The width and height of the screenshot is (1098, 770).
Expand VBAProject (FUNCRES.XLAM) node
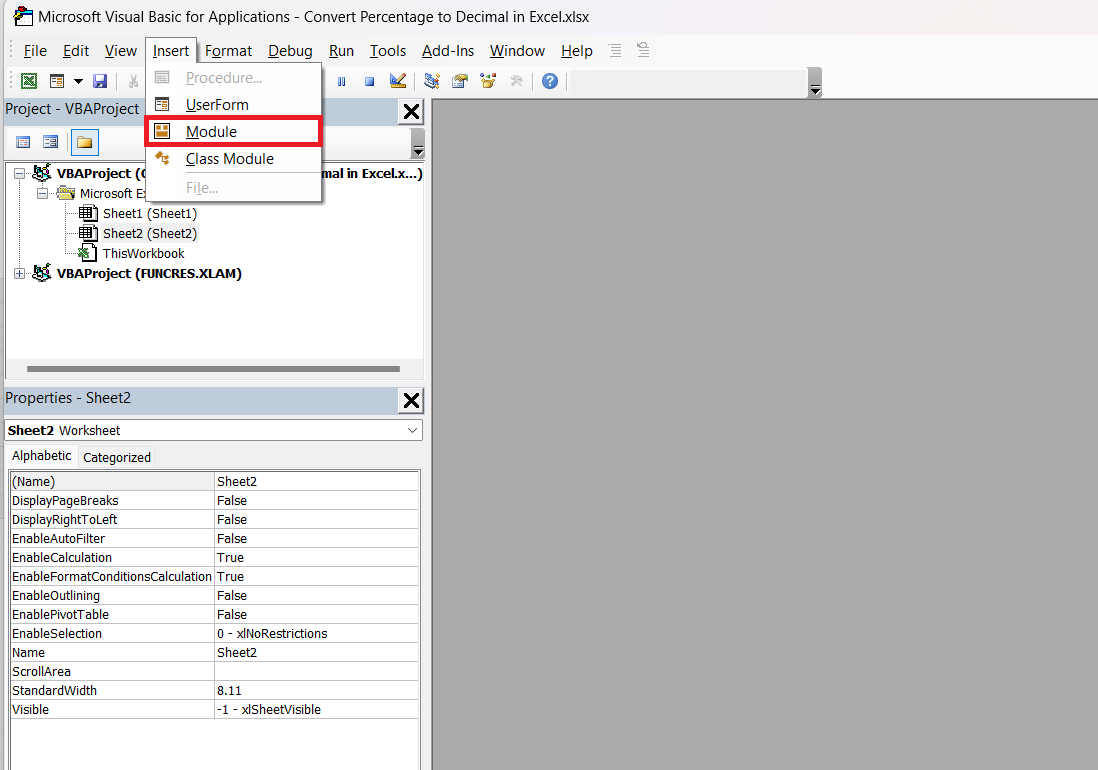20,273
